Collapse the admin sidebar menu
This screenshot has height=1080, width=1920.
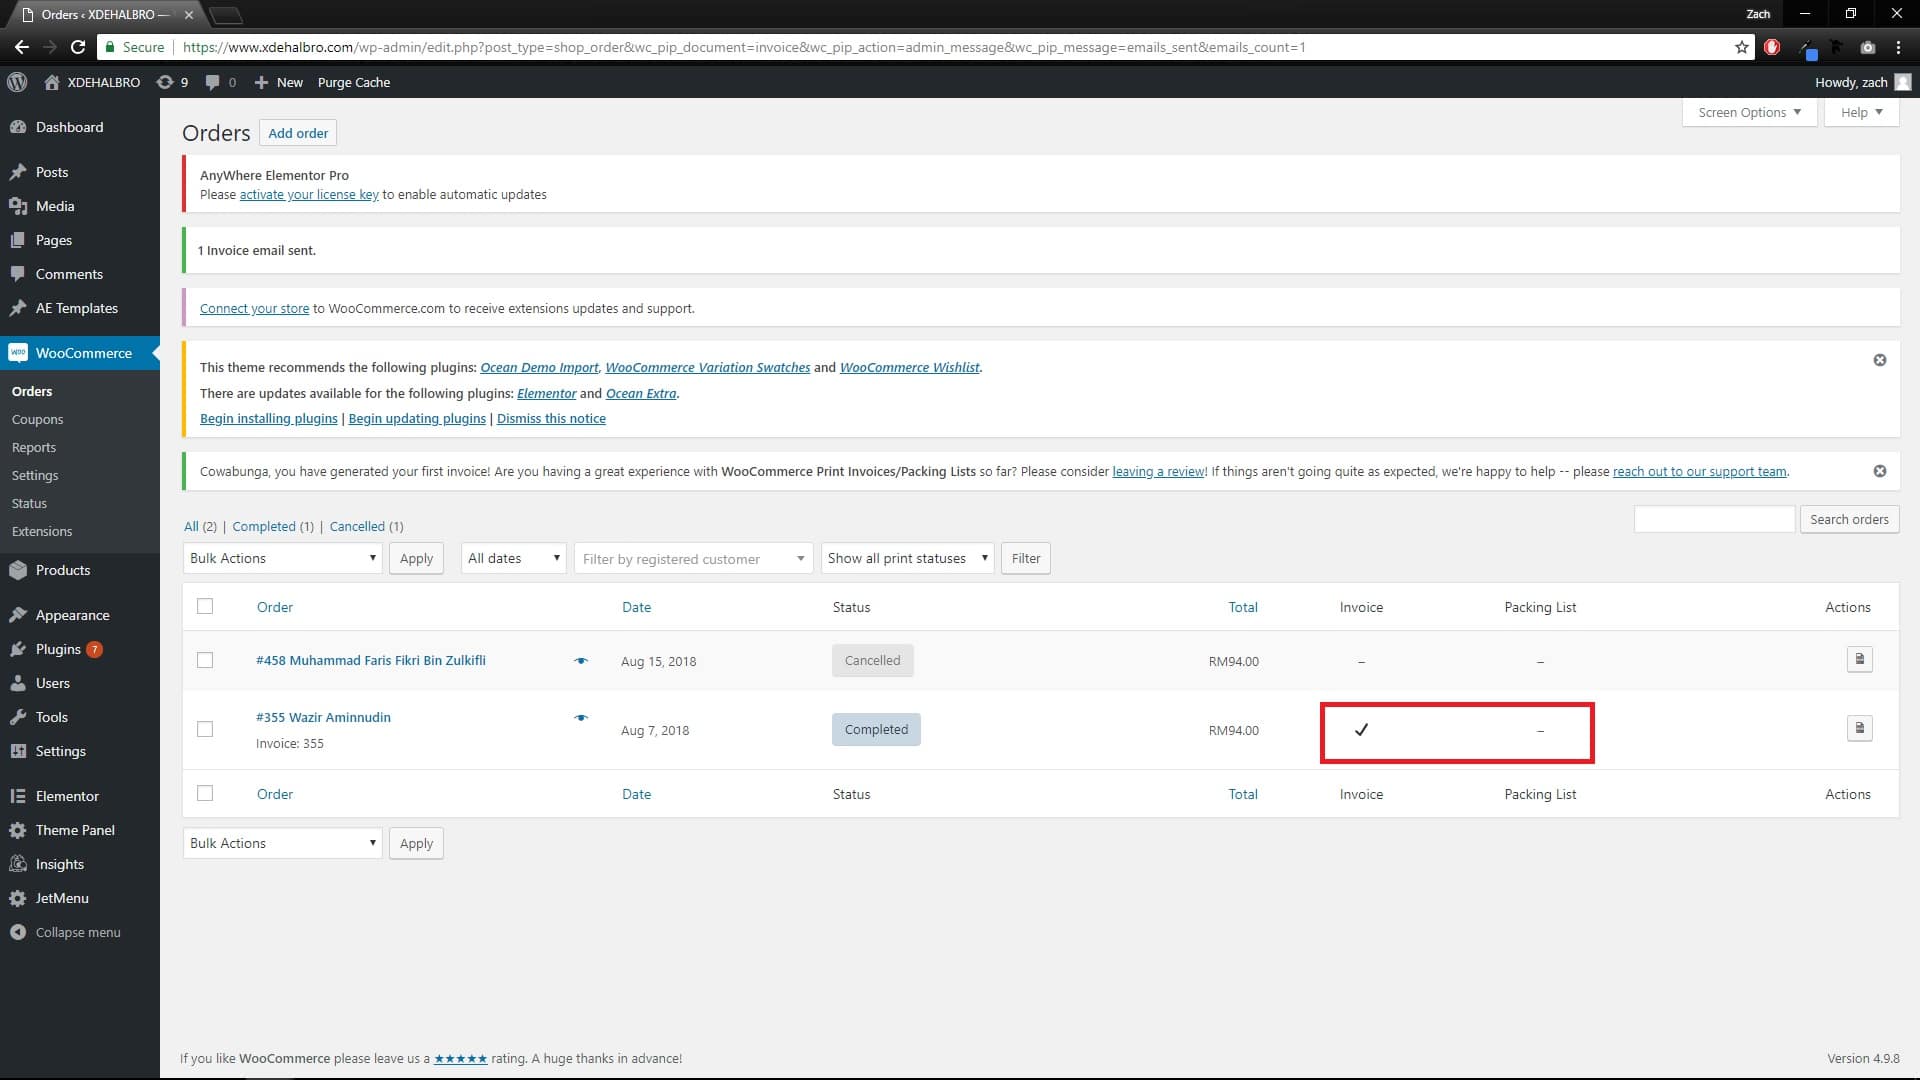[x=80, y=932]
